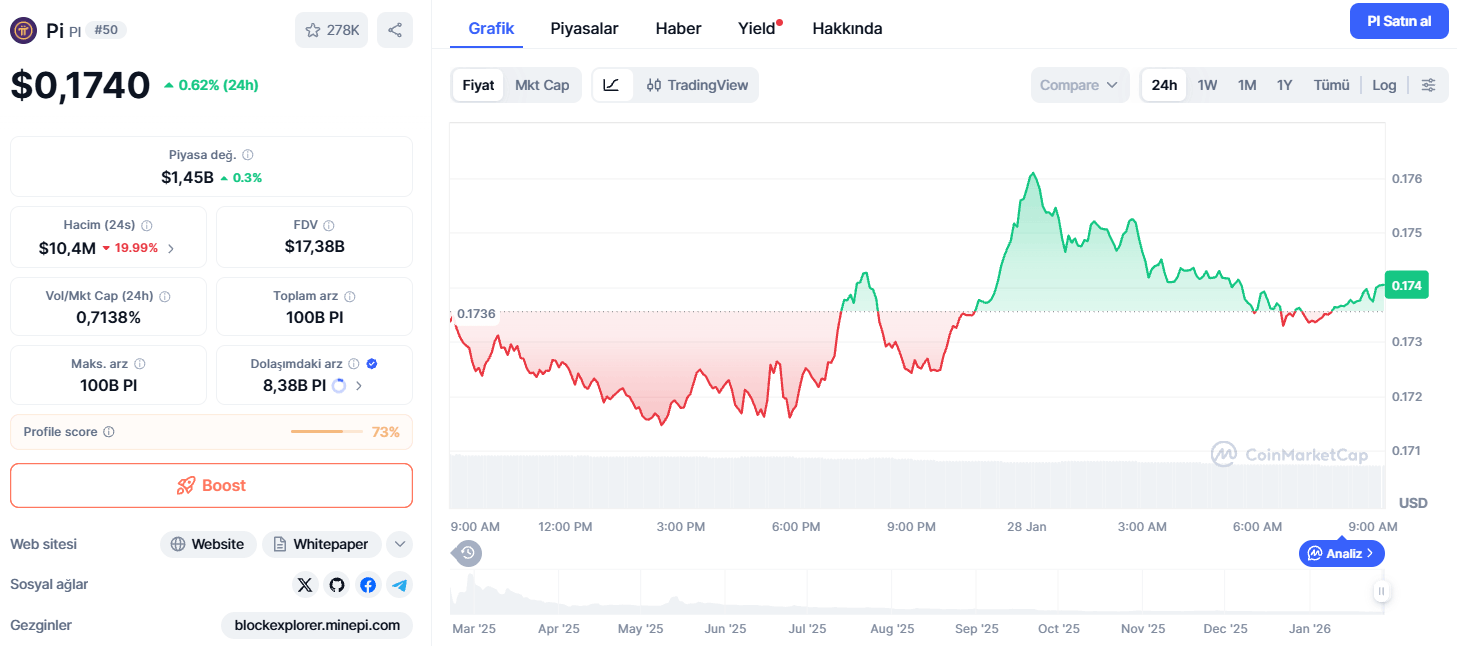
Task: Add Pi to watchlist via star button
Action: [x=331, y=30]
